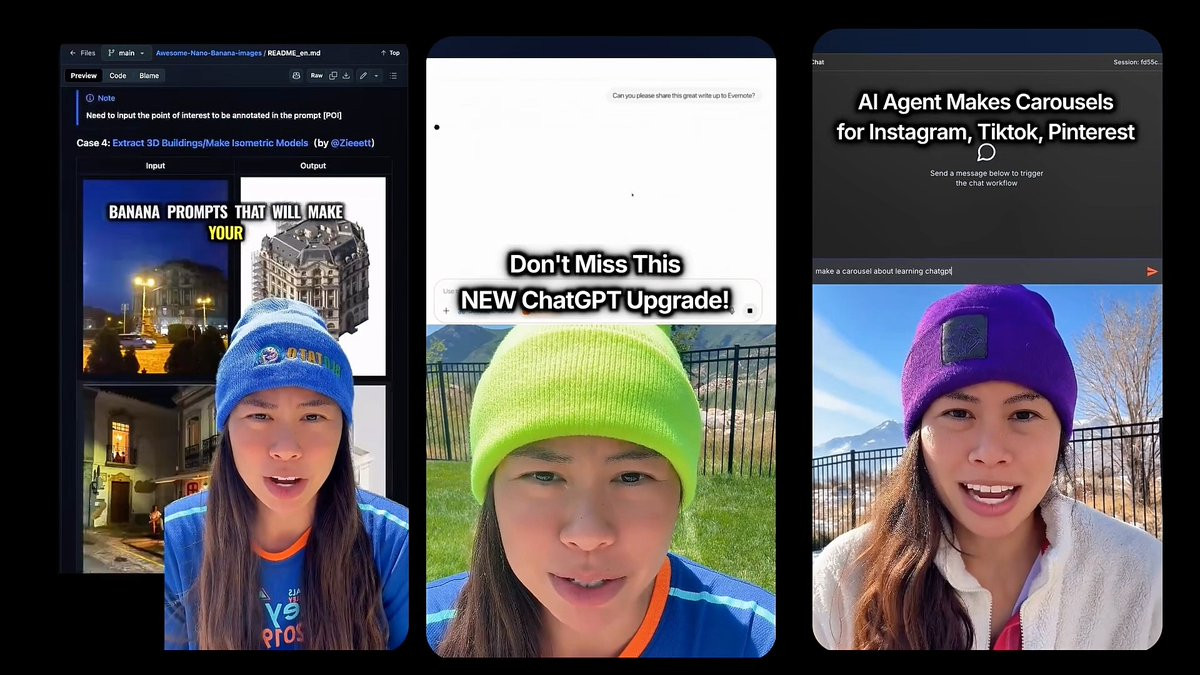Image resolution: width=1200 pixels, height=675 pixels.
Task: Expand the edit options dropdown arrow
Action: coord(376,76)
